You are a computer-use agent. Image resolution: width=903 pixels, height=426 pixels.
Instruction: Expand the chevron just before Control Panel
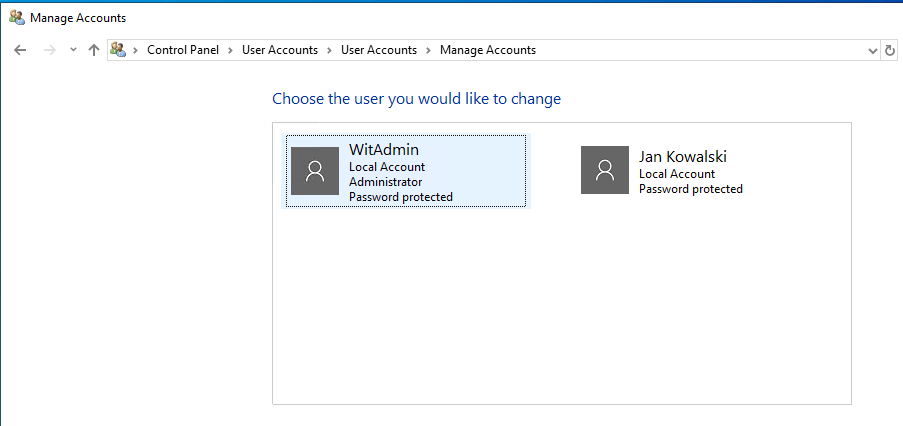pos(136,50)
